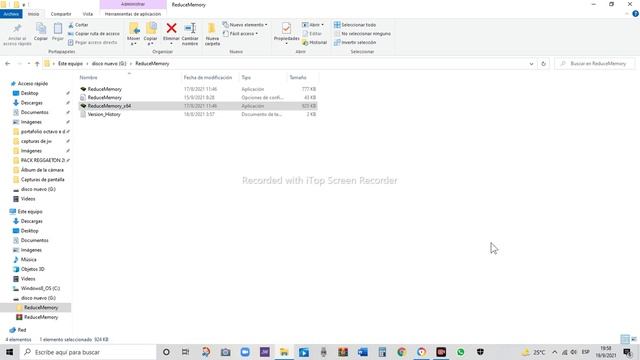The image size is (640, 360).
Task: Open the Nuevo elemento dropdown
Action: [x=245, y=25]
